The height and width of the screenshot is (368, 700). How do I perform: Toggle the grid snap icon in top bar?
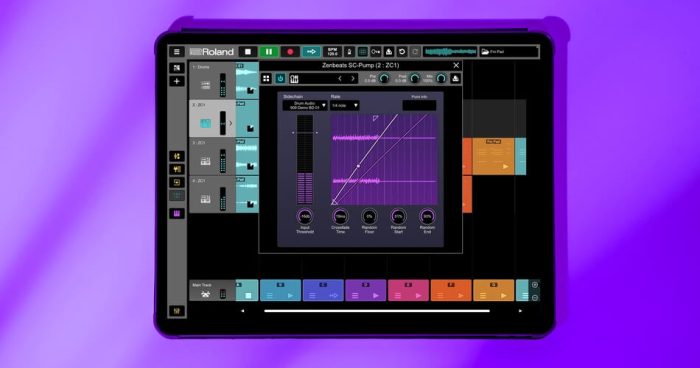coord(362,52)
